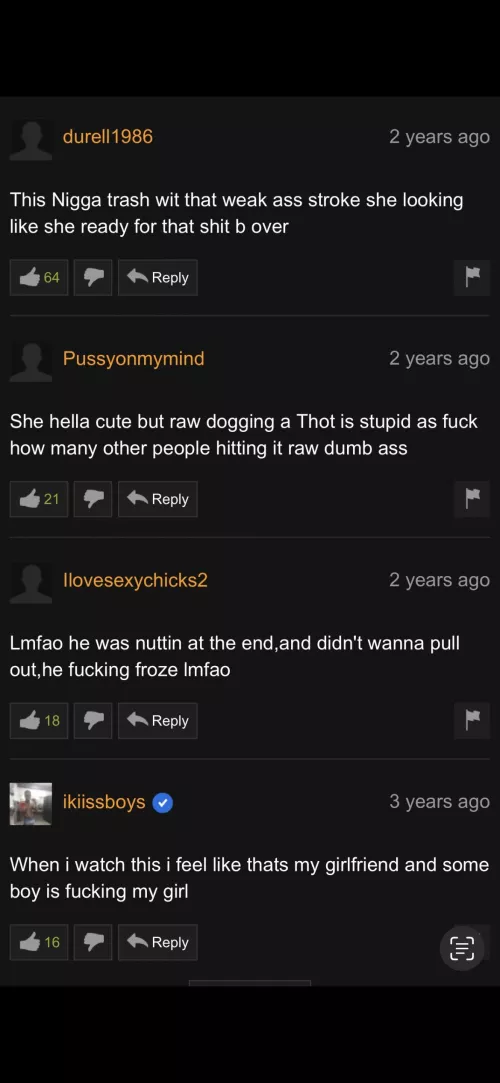Screen dimensions: 500x1083
Task: Flag durell1986's comment as inappropriate
Action: (472, 278)
